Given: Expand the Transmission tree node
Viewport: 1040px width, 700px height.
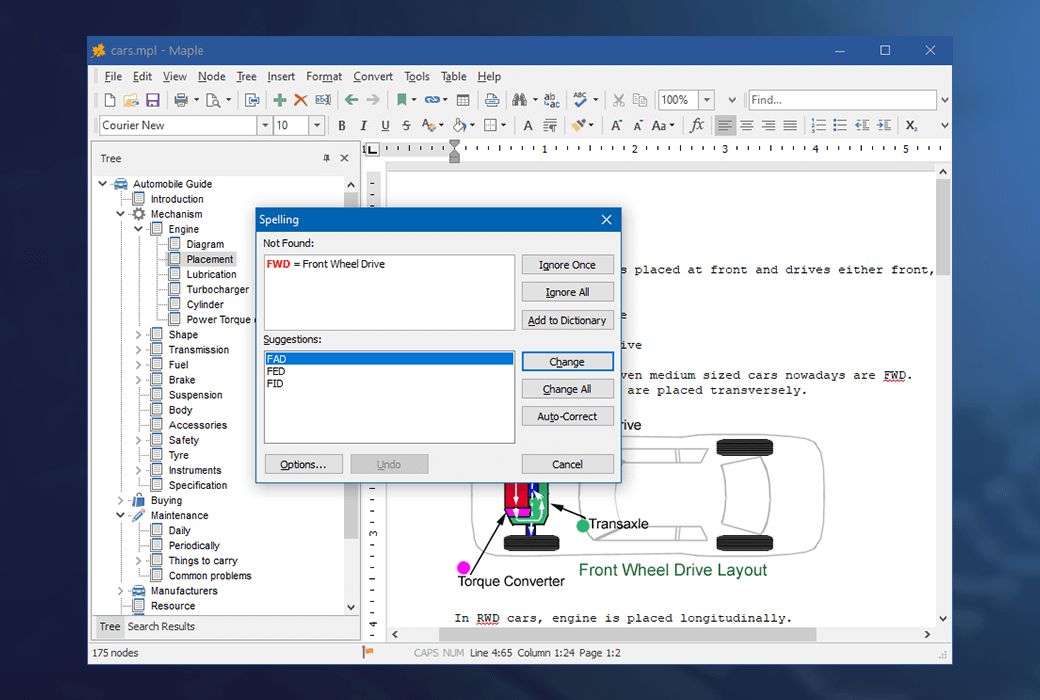Looking at the screenshot, I should 138,350.
